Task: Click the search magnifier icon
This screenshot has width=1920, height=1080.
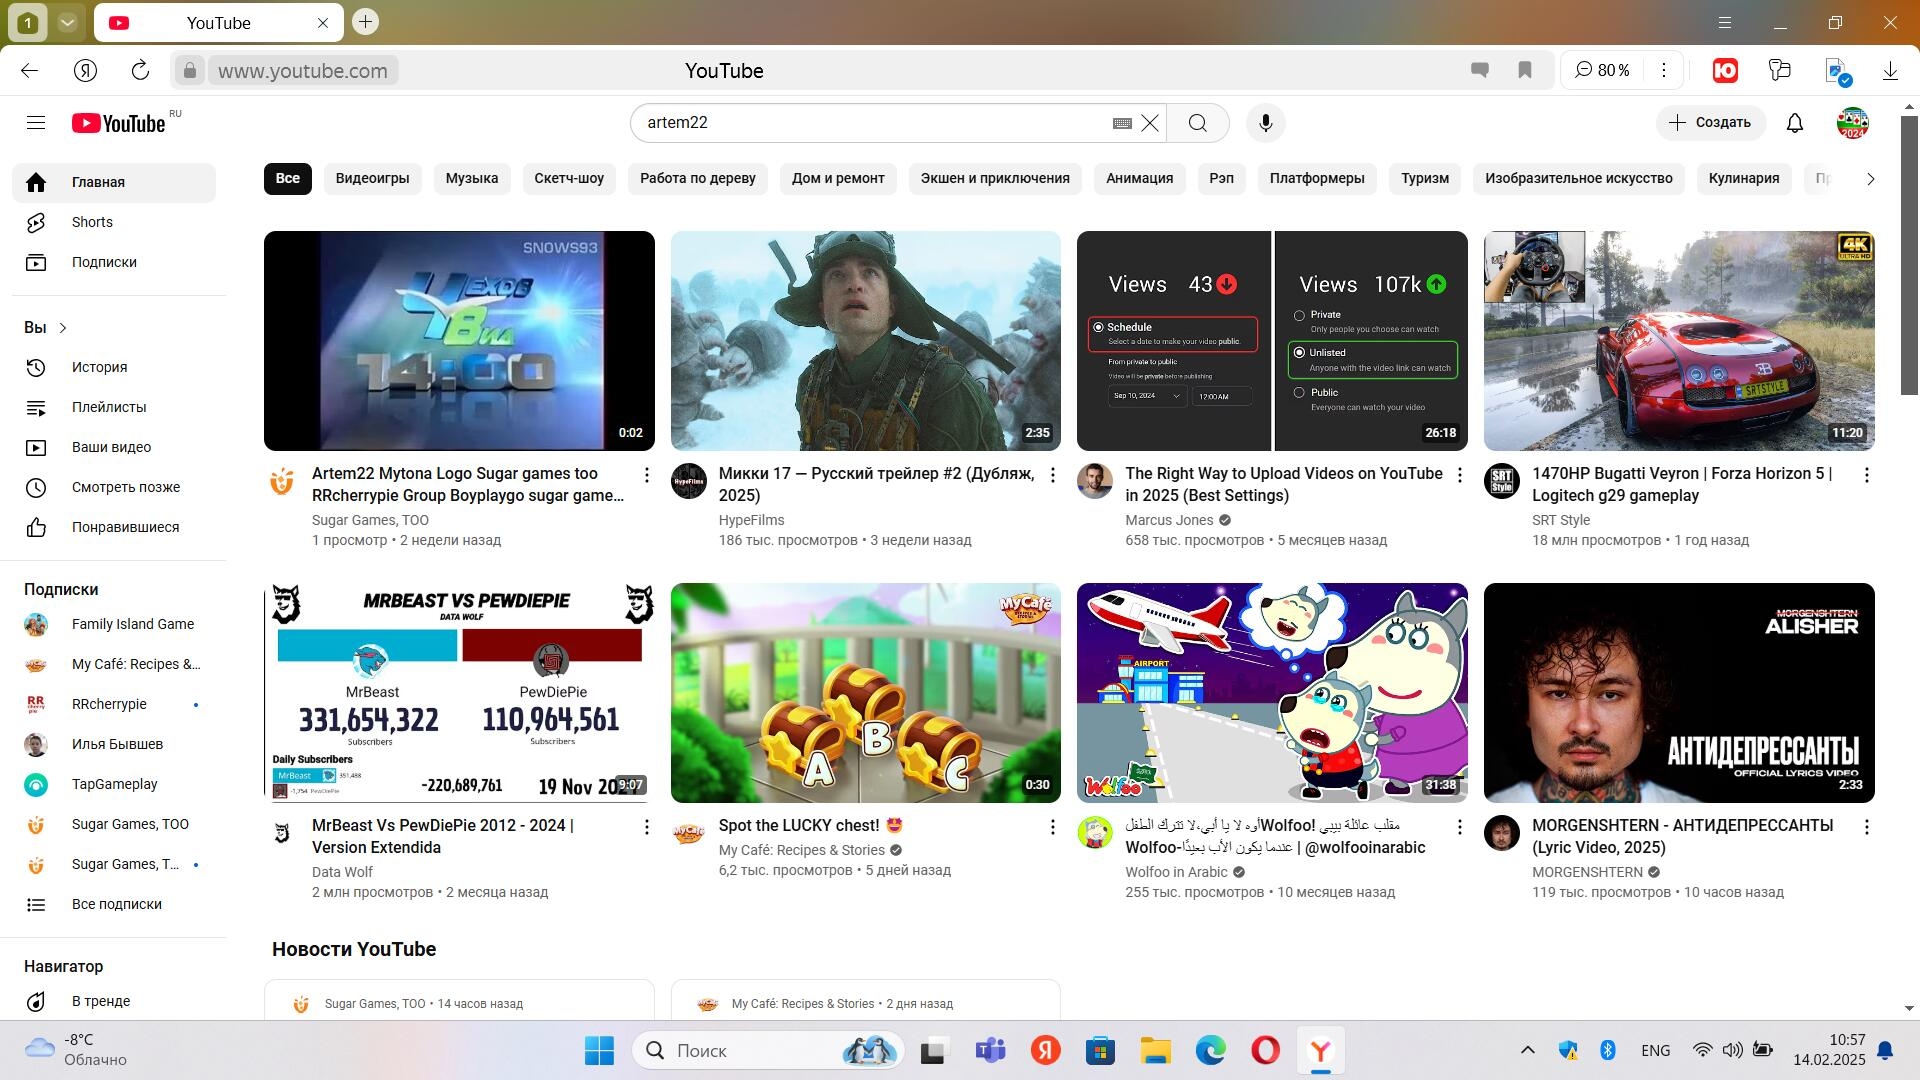Action: coord(1196,123)
